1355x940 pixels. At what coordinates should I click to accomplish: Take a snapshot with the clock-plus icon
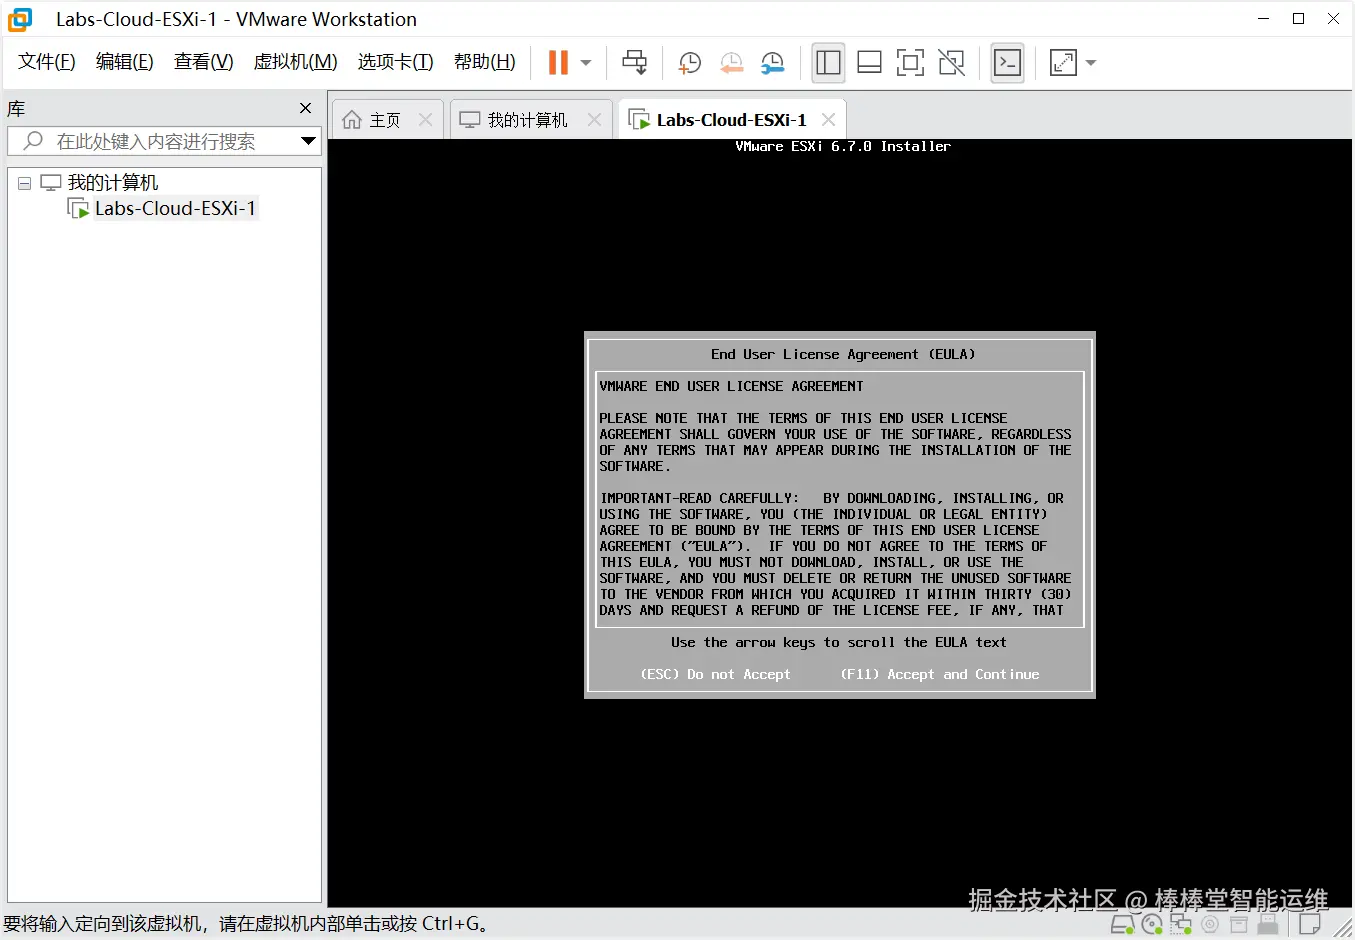(x=689, y=63)
